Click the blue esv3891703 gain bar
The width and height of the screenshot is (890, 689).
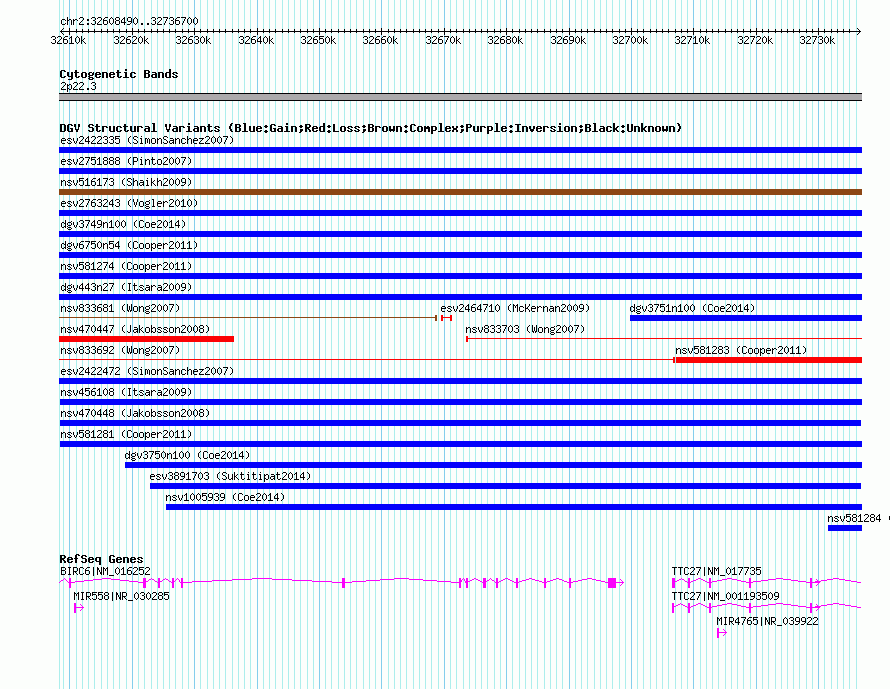506,486
